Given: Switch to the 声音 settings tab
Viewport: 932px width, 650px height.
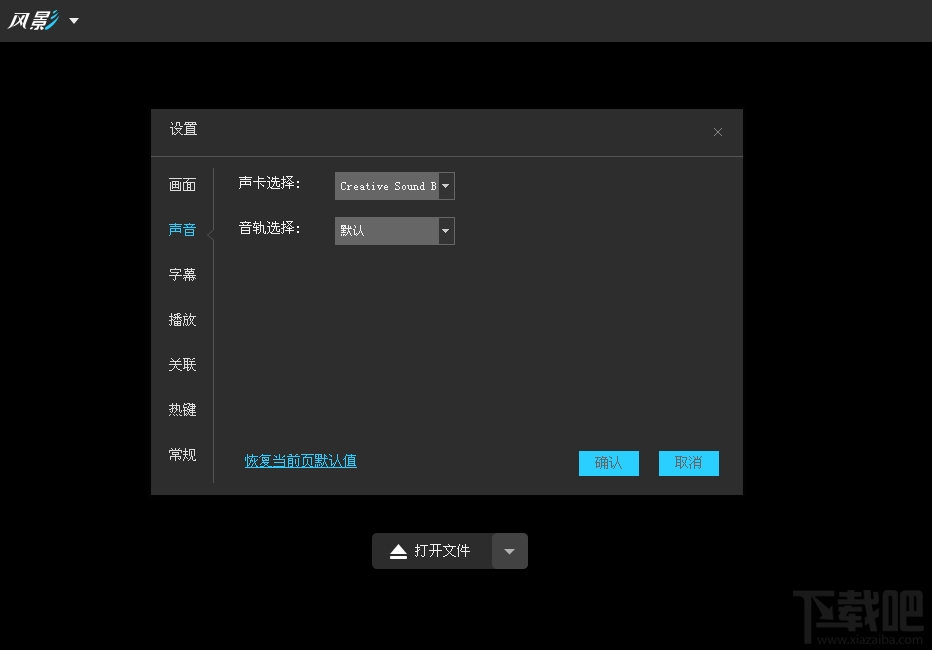Looking at the screenshot, I should (182, 229).
